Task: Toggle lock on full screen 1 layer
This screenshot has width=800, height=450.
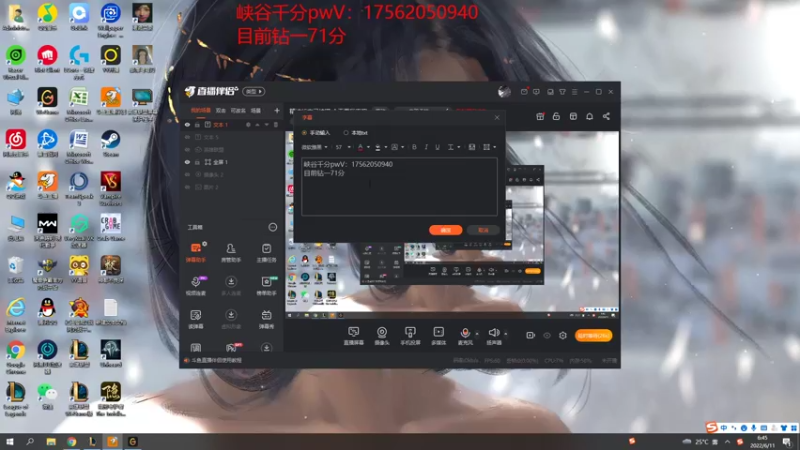Action: (x=197, y=162)
